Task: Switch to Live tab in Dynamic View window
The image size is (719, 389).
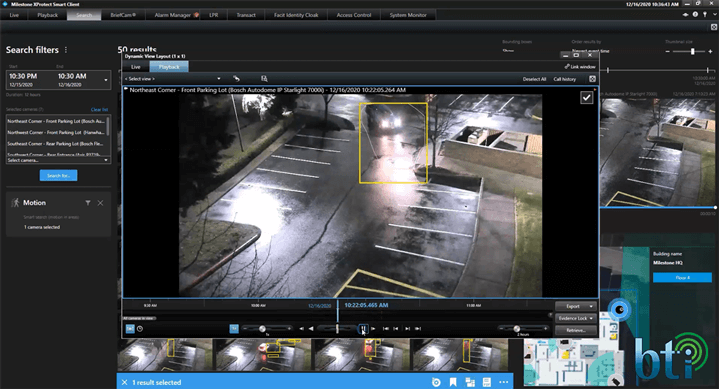Action: 136,67
